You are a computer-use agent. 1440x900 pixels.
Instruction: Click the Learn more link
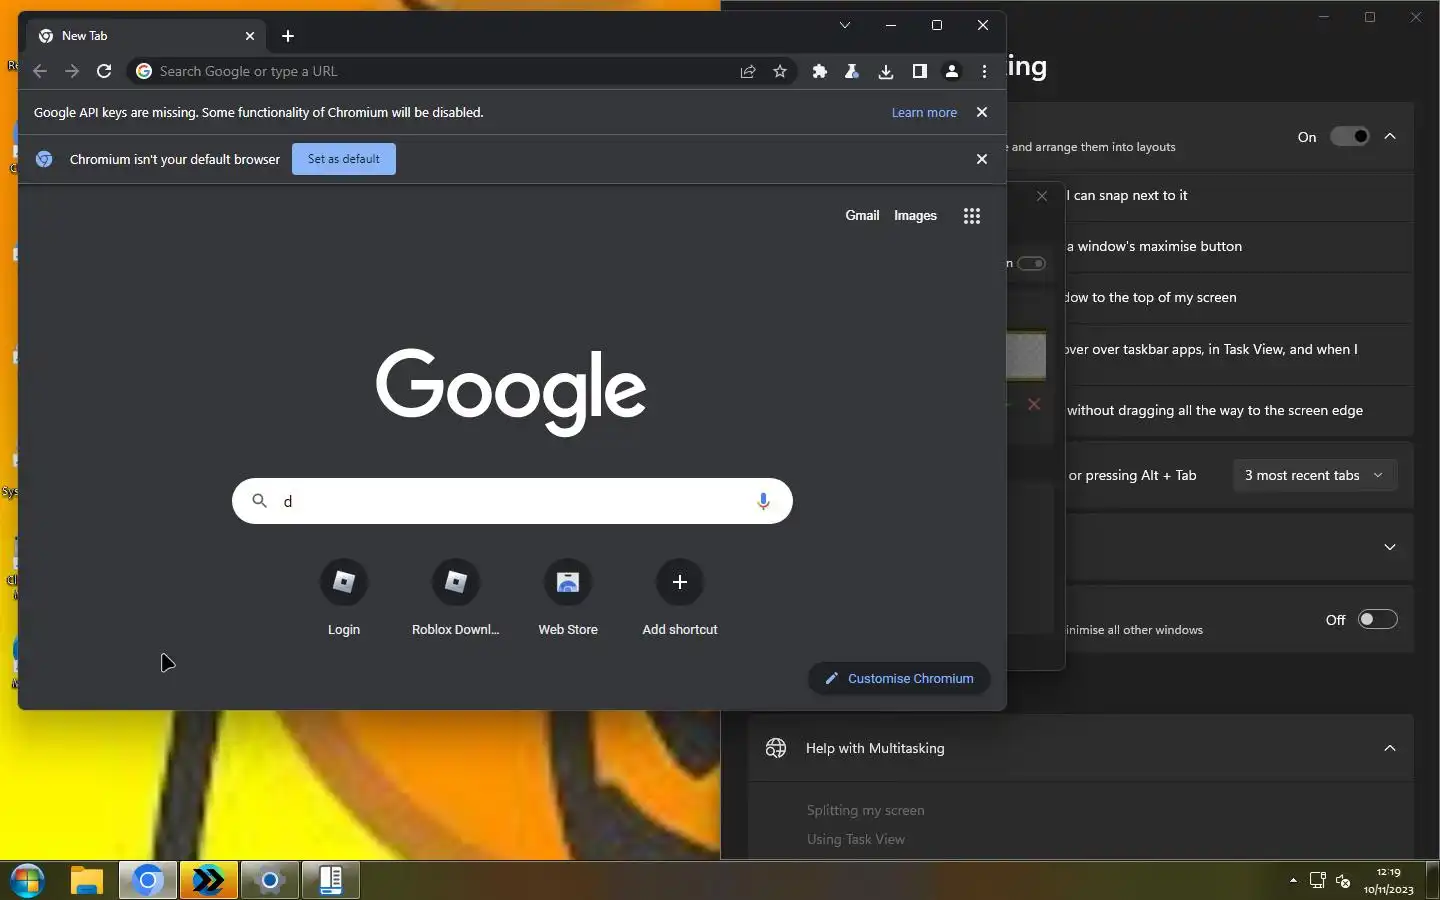(924, 113)
